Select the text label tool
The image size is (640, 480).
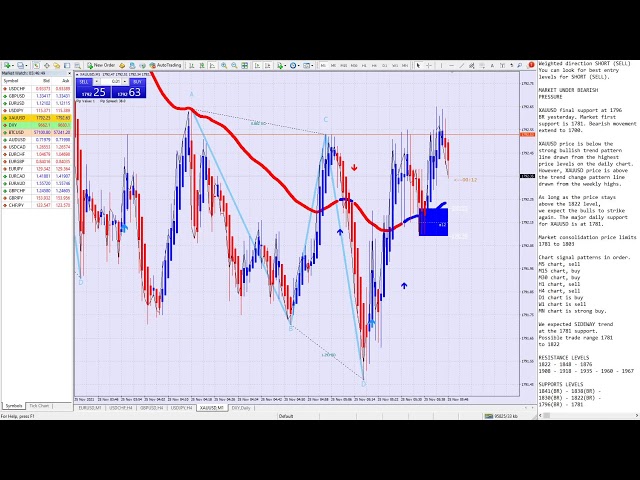click(492, 65)
